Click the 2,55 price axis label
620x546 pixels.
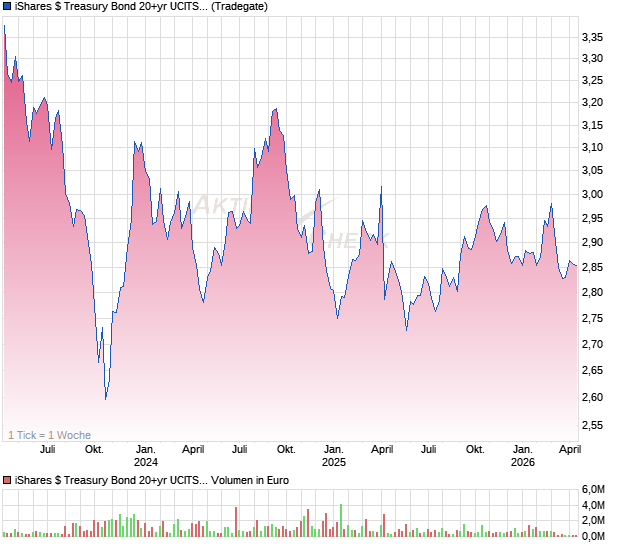point(593,425)
